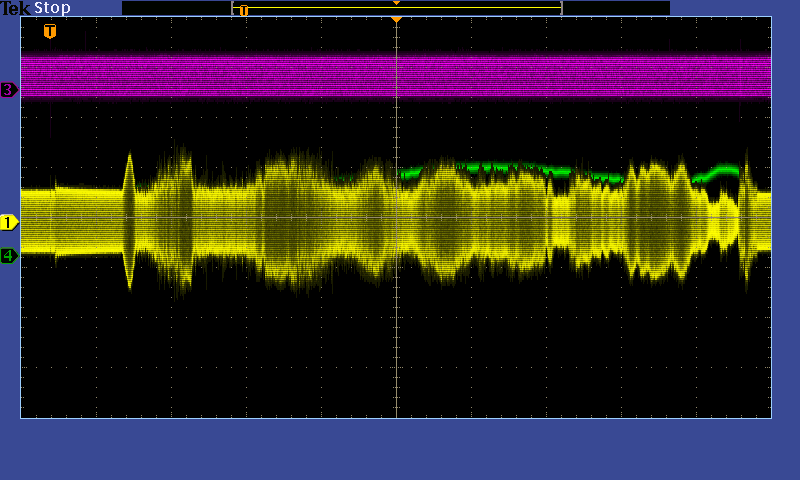Click the orange T marker in record bar

(x=243, y=10)
